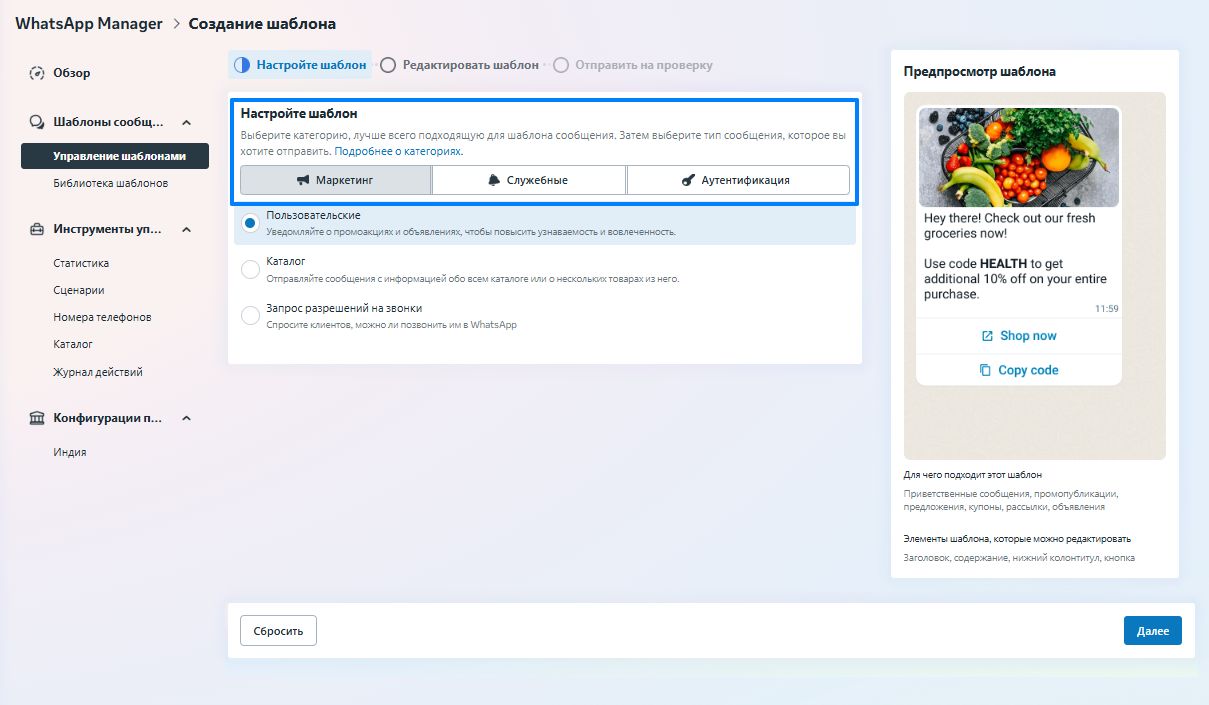
Task: Click the bank building configurations icon
Action: click(37, 418)
